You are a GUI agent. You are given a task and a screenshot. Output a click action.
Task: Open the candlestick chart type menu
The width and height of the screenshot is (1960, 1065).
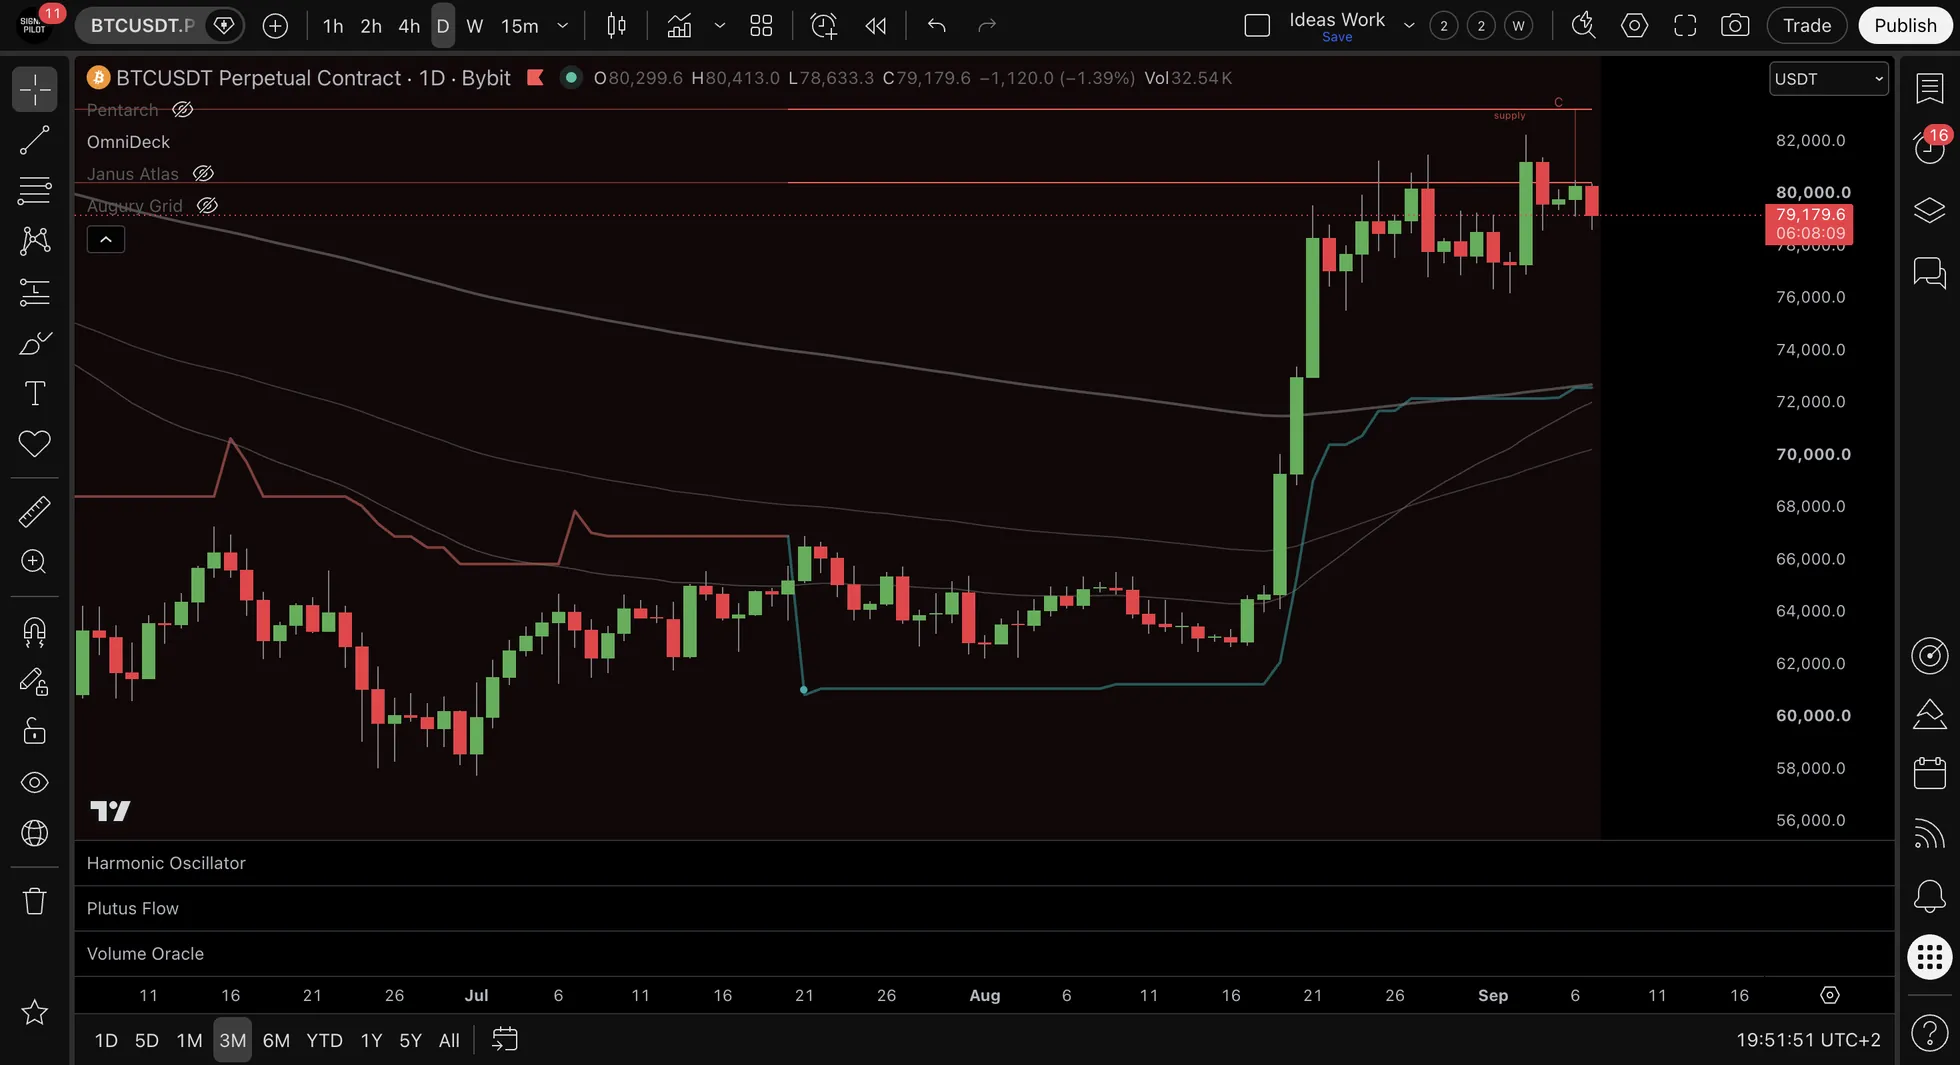[x=617, y=26]
